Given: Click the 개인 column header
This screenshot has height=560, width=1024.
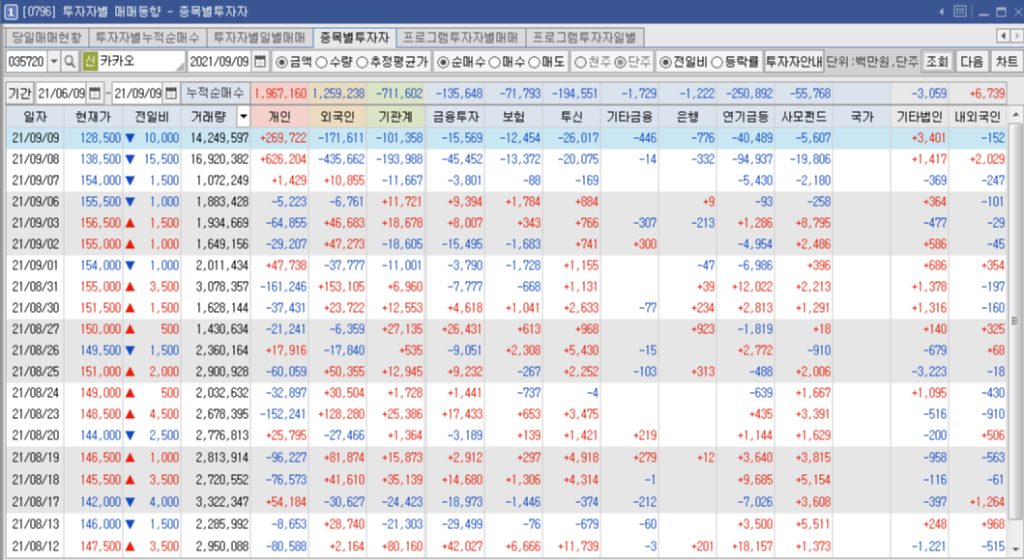Looking at the screenshot, I should pyautogui.click(x=280, y=117).
